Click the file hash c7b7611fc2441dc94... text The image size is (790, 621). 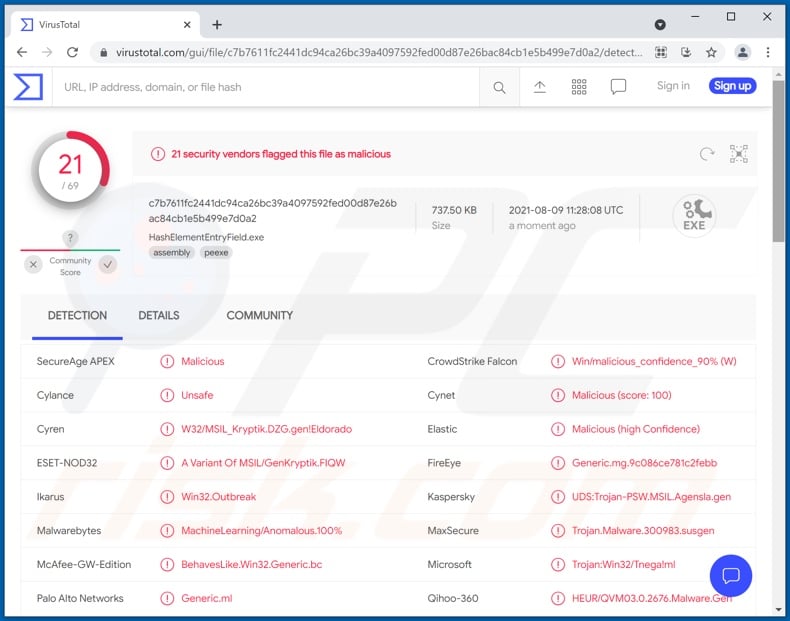273,211
